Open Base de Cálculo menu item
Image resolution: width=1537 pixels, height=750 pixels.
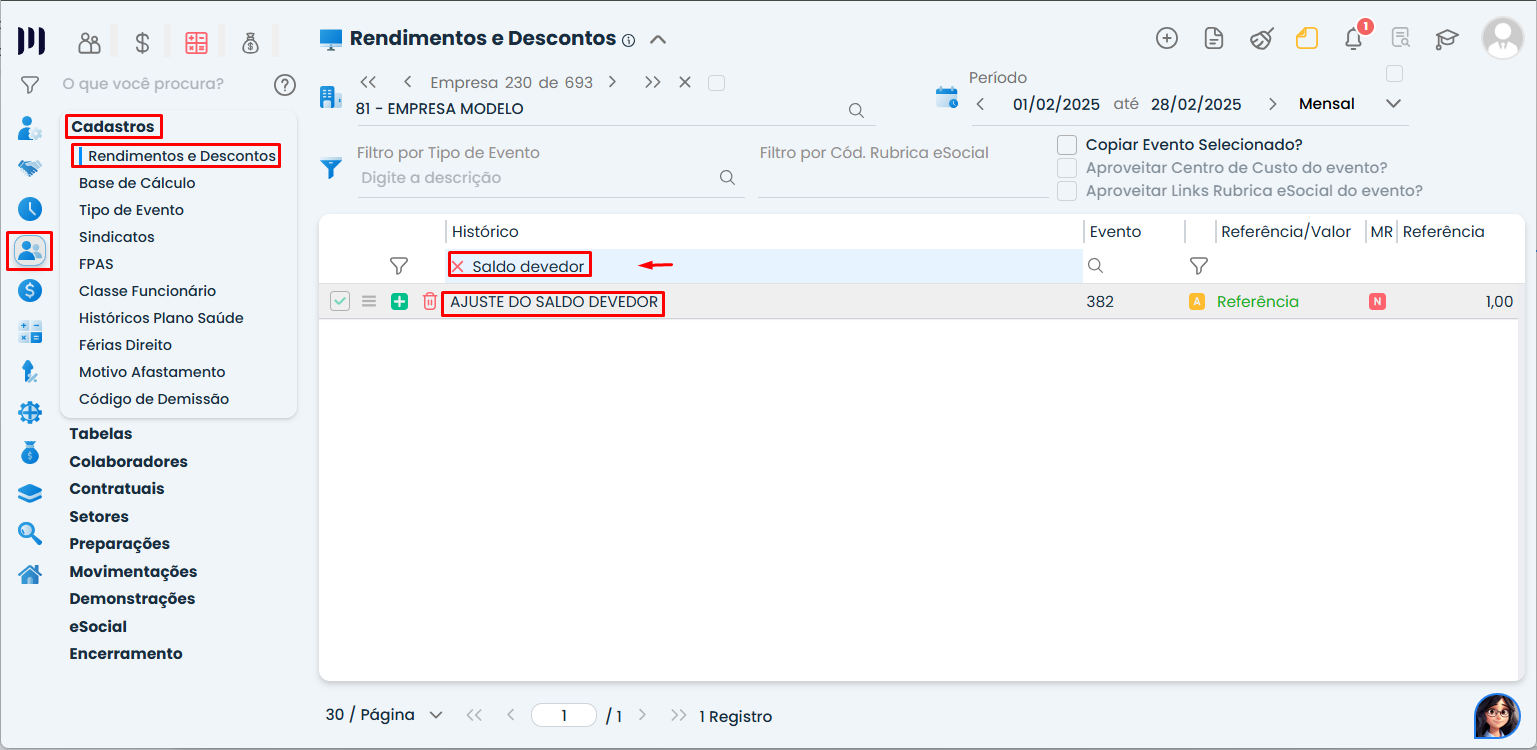click(137, 183)
